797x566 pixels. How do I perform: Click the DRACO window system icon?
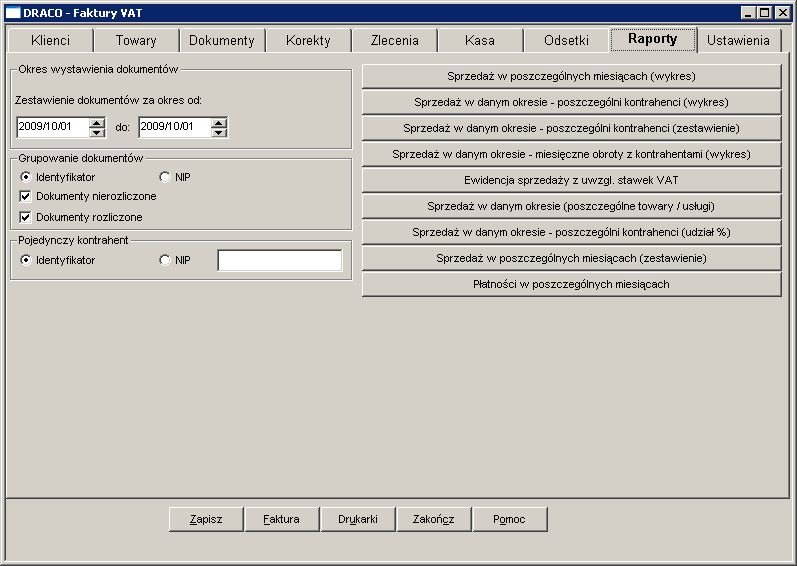coord(13,13)
